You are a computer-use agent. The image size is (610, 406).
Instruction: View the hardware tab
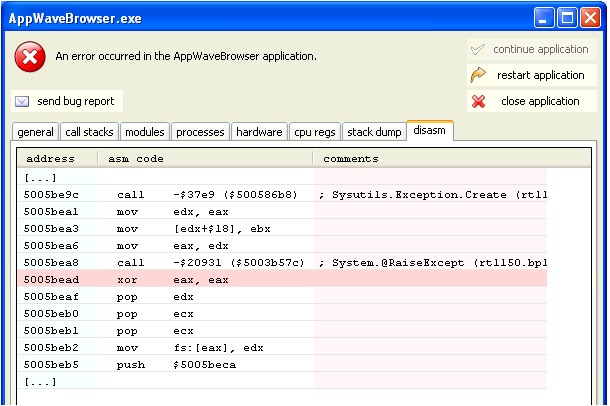tap(259, 132)
